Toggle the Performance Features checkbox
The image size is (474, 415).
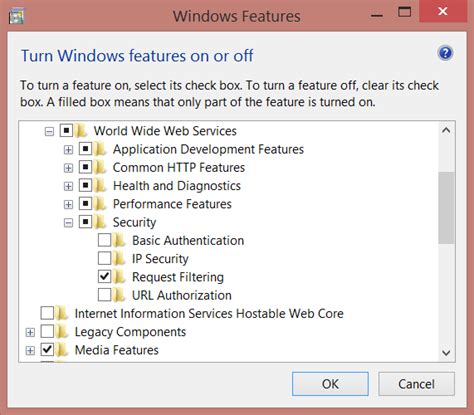click(85, 204)
